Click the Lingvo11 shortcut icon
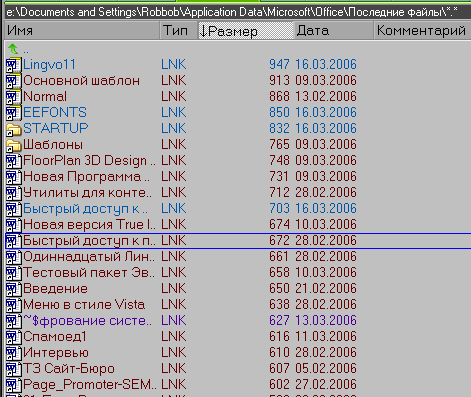 click(13, 65)
